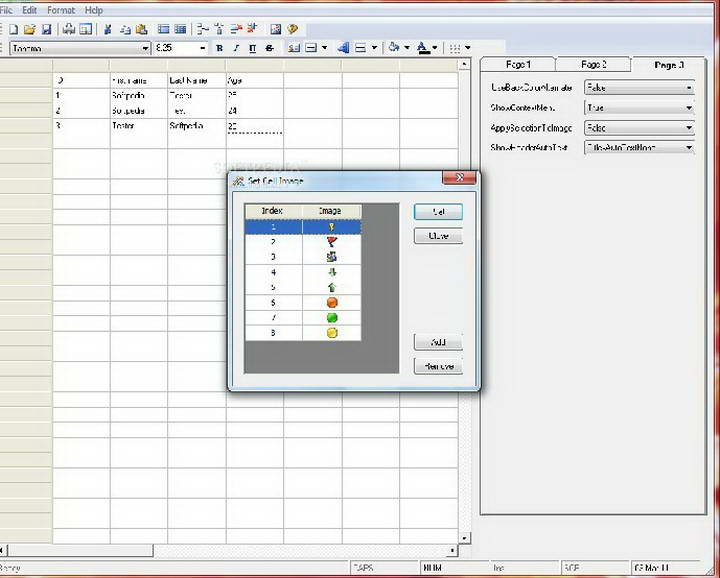Image resolution: width=720 pixels, height=578 pixels.
Task: Click the Save floppy disk icon
Action: coord(46,30)
